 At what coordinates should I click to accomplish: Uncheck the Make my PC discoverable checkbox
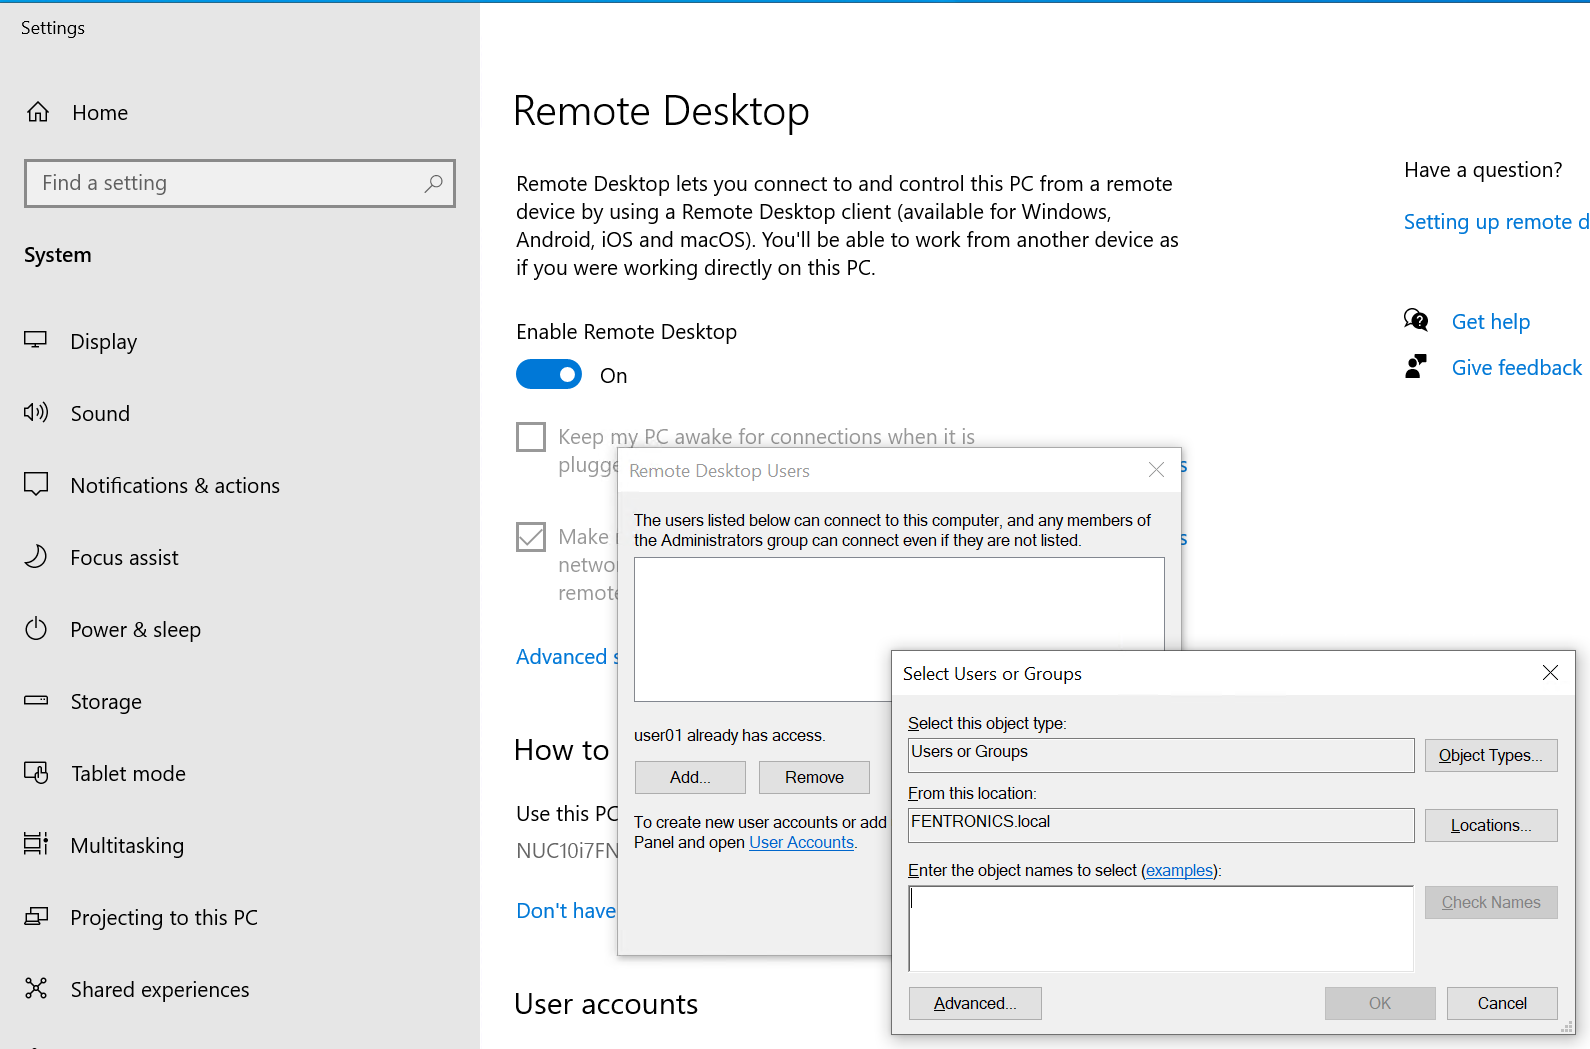click(531, 537)
